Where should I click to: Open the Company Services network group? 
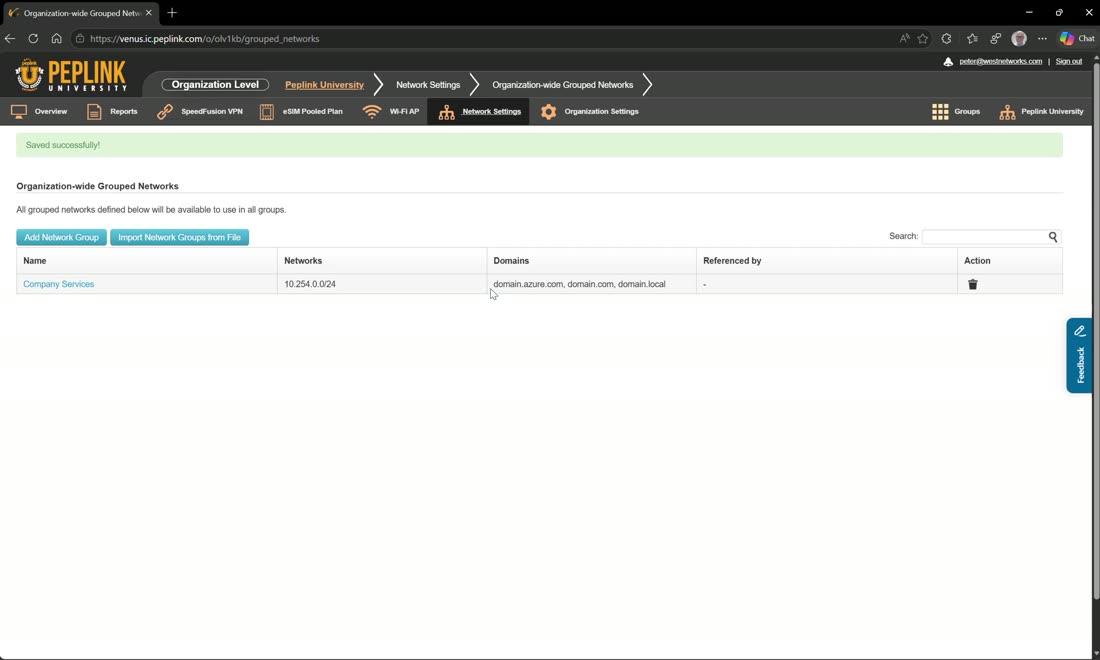[58, 284]
